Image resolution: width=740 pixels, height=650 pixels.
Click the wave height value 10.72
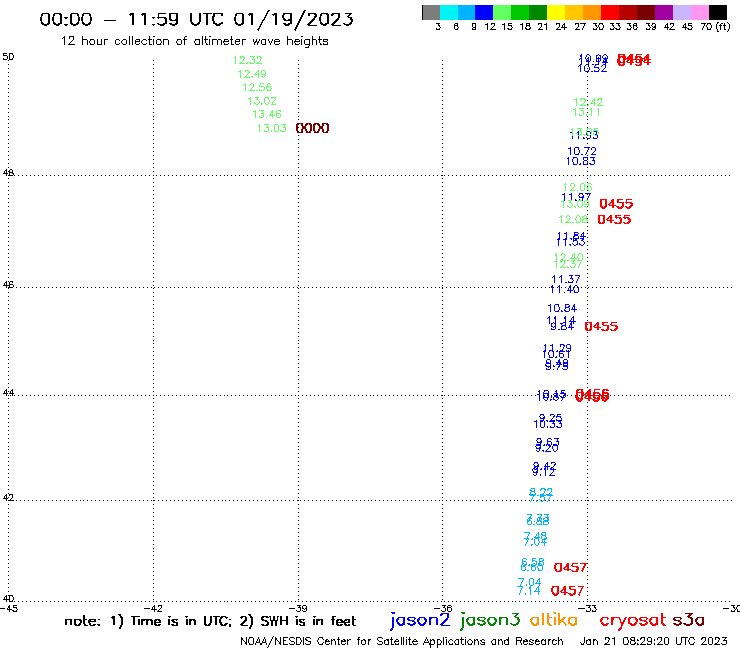(582, 152)
